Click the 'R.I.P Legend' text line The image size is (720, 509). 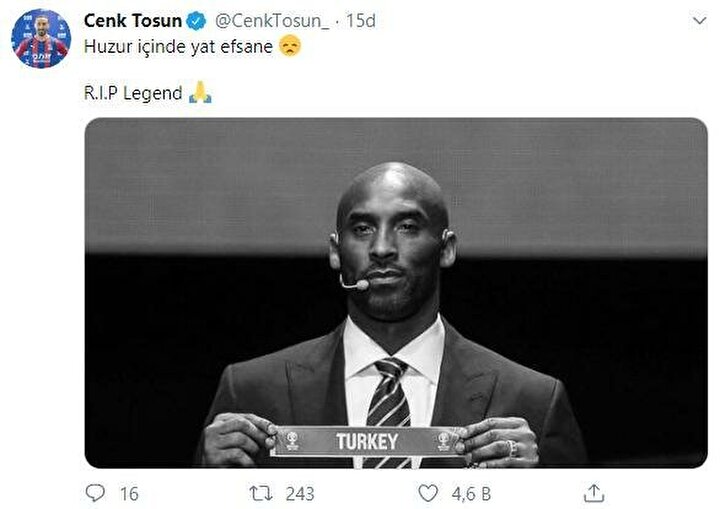coord(133,93)
